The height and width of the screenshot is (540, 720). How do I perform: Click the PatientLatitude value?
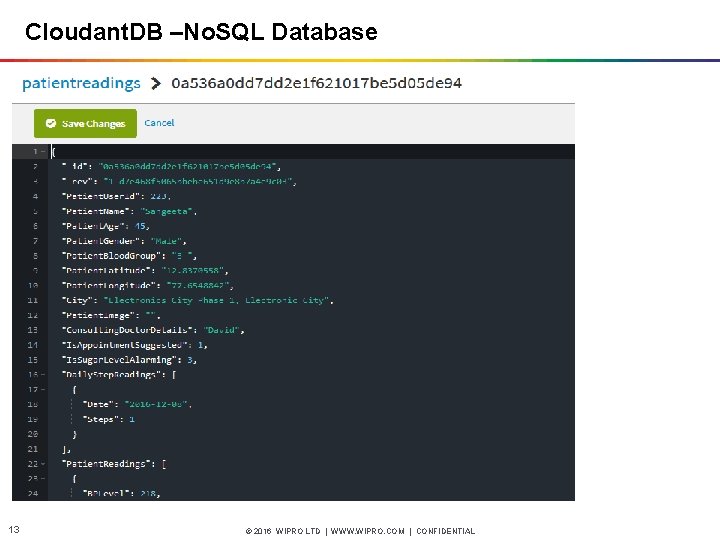[193, 270]
